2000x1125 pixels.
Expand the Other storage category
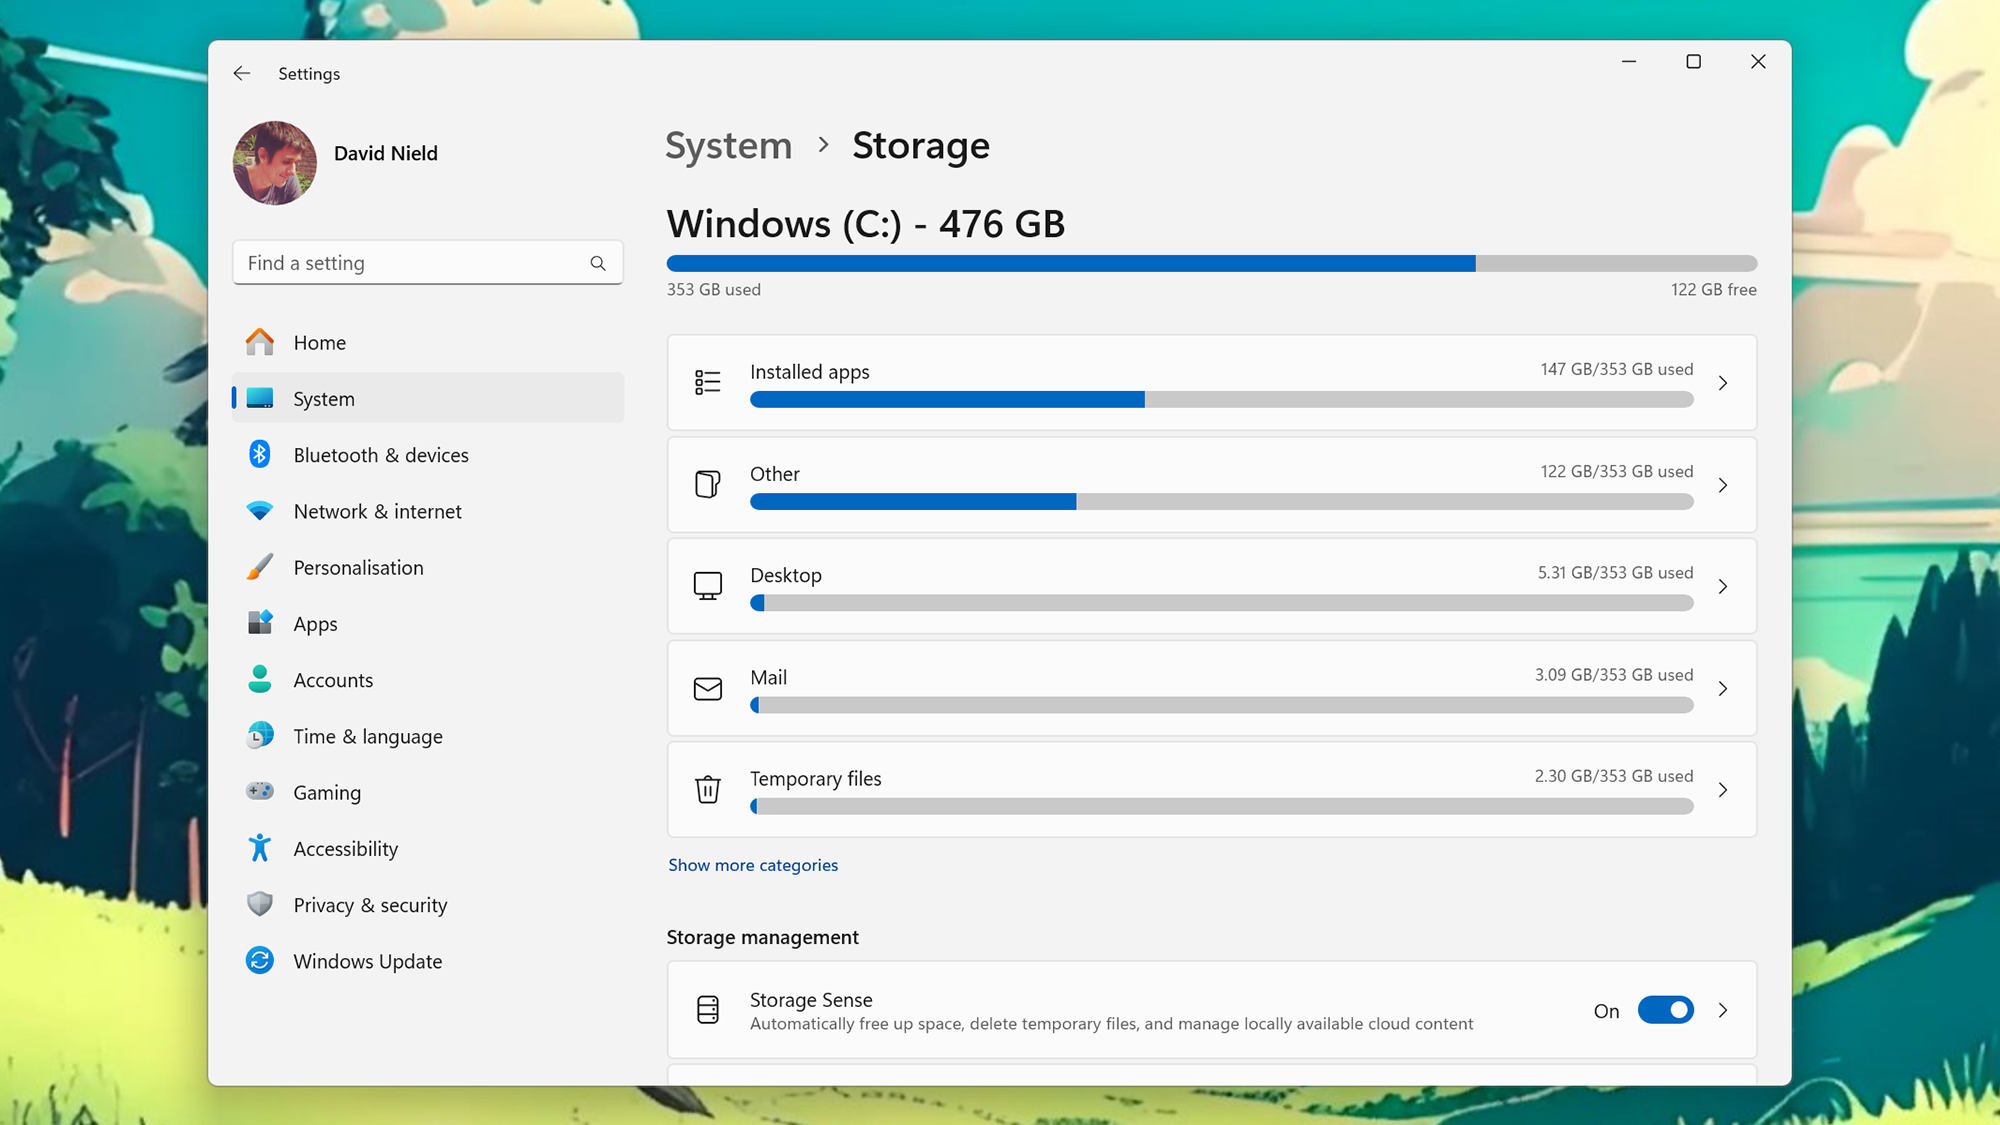click(x=1723, y=485)
